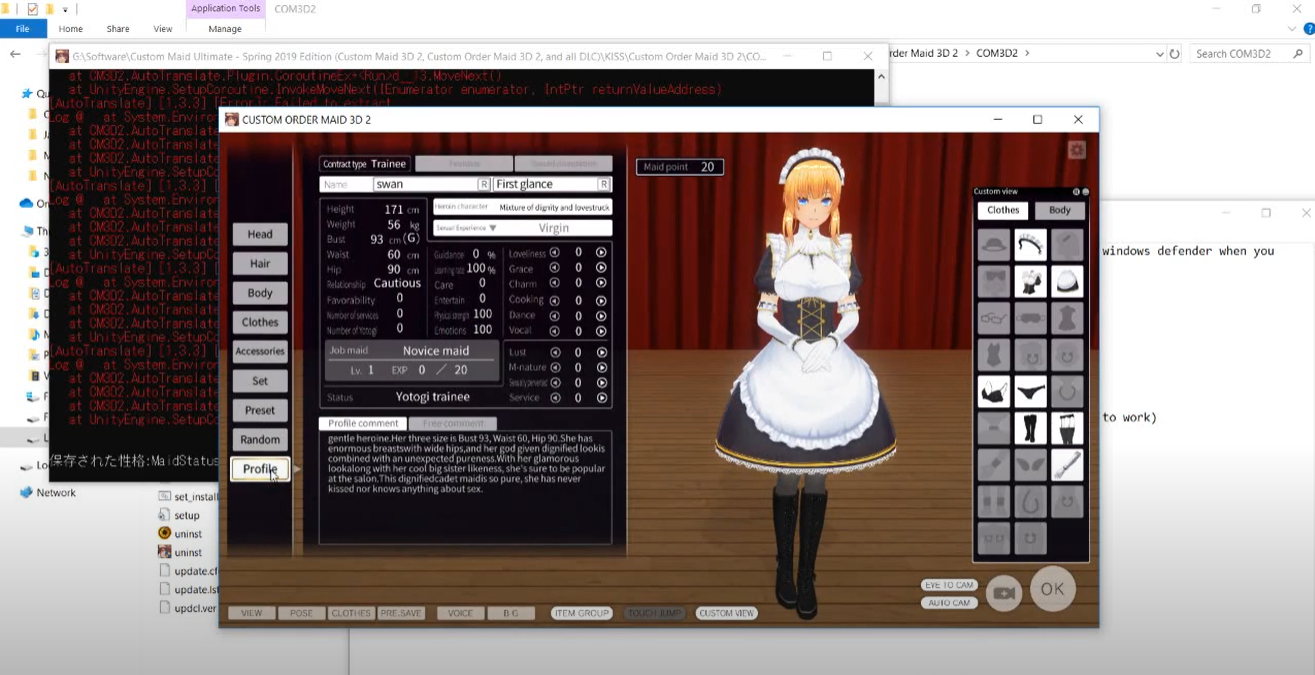The height and width of the screenshot is (675, 1315).
Task: Click the PRE.SAVE button
Action: pos(401,613)
